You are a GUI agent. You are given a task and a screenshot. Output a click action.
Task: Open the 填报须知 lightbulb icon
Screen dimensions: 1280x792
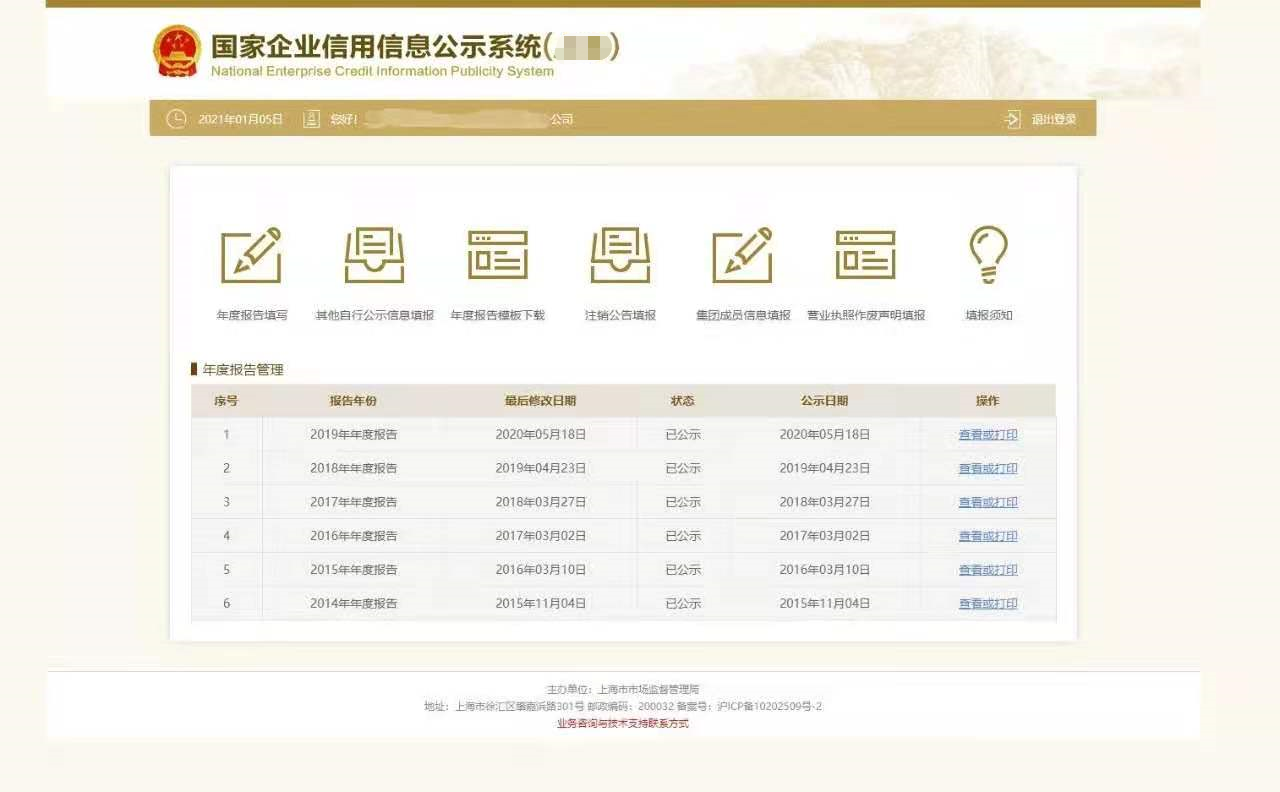point(988,255)
